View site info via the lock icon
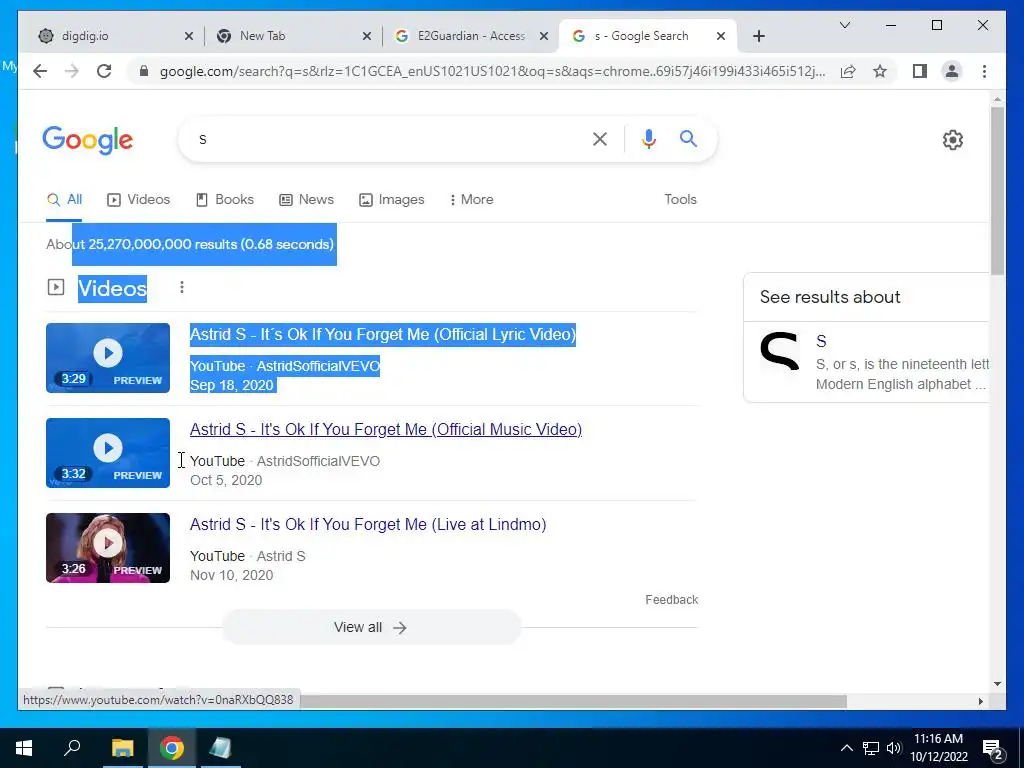 pos(144,71)
